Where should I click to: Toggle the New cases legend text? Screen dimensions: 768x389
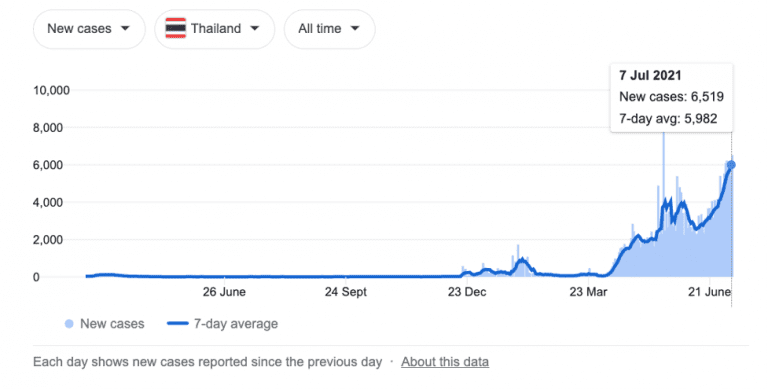pyautogui.click(x=112, y=324)
